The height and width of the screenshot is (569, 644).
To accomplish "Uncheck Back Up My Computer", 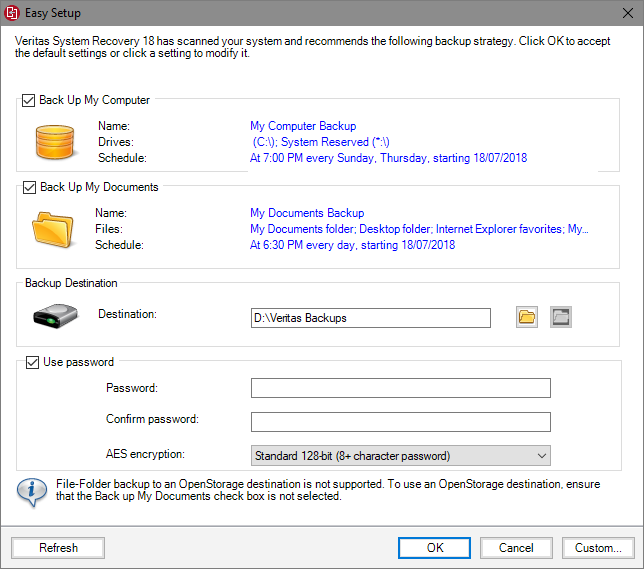I will click(28, 100).
